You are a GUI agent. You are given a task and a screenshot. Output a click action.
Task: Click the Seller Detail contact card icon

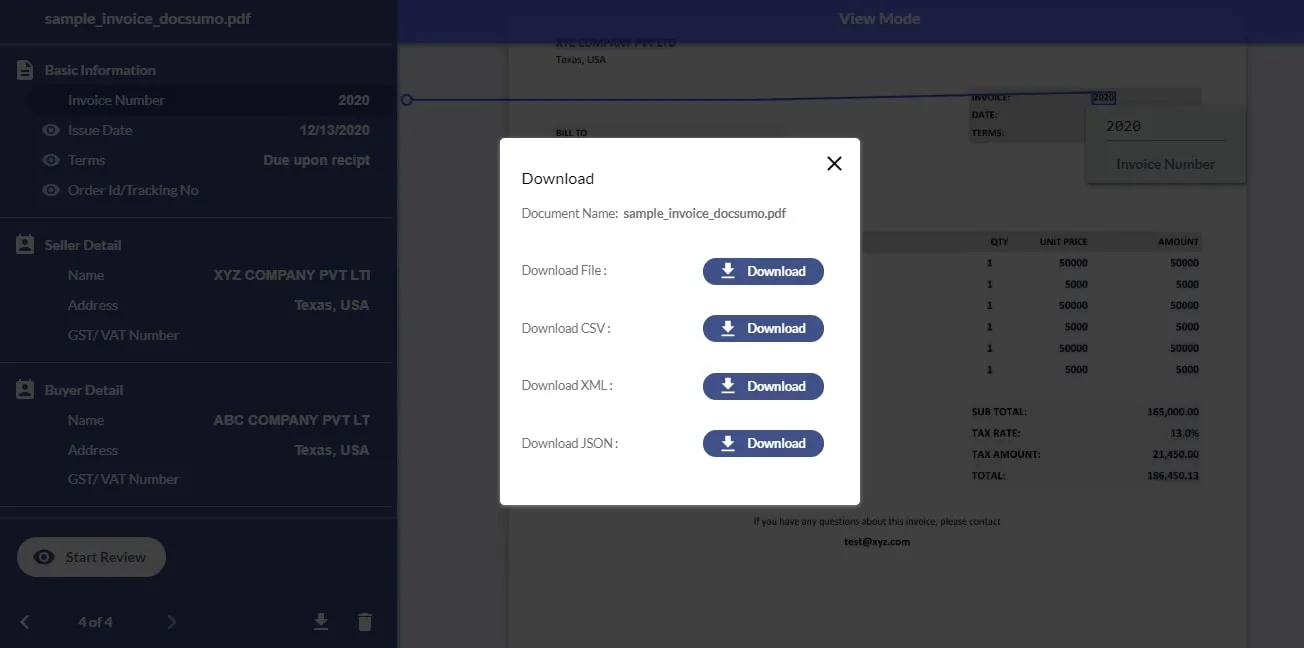23,244
